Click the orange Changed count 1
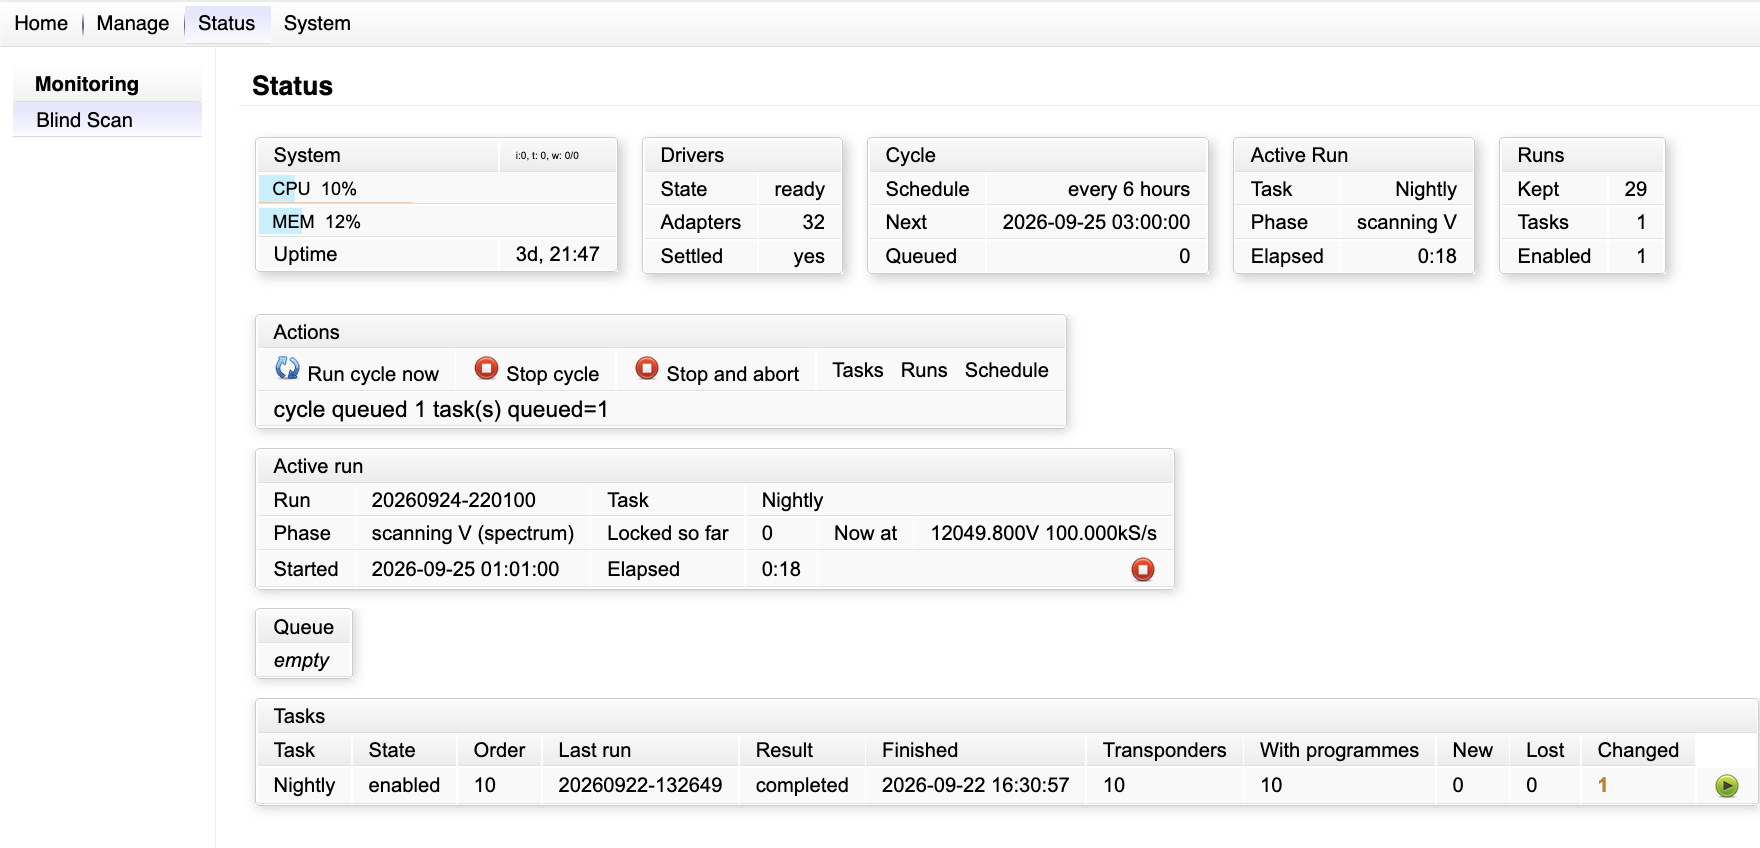Screen dimensions: 1760x848 click(x=1602, y=785)
